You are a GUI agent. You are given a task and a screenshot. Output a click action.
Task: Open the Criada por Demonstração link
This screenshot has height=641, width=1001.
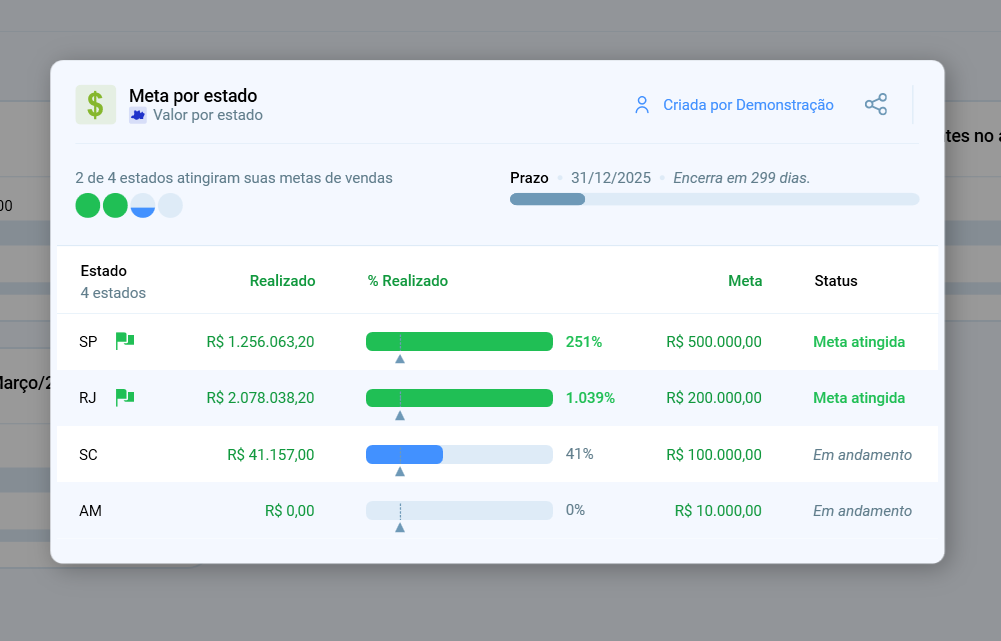click(x=748, y=105)
